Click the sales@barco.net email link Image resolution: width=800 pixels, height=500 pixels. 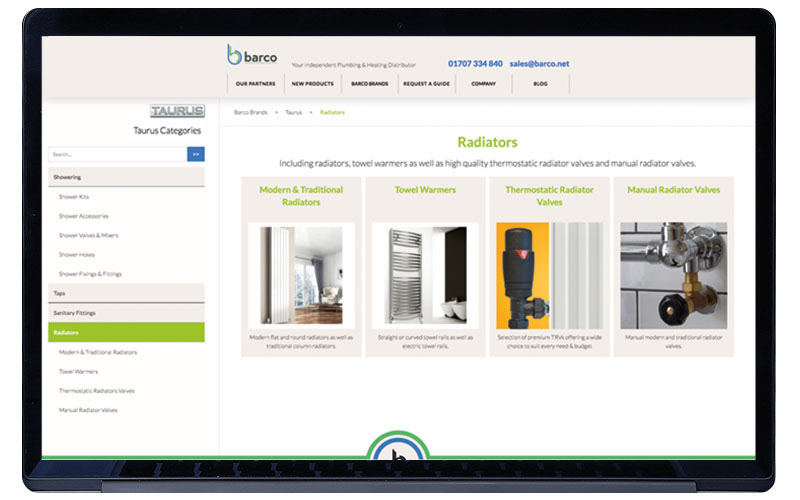point(539,64)
